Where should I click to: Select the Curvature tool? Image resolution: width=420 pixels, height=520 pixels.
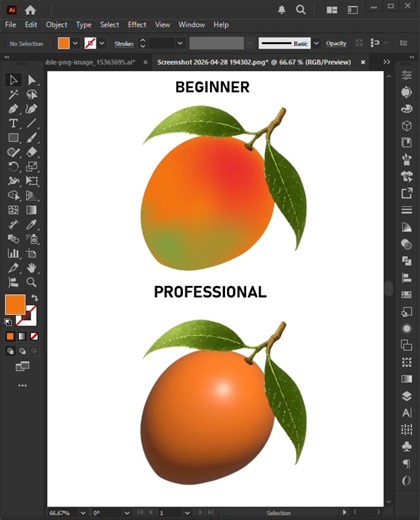(x=32, y=109)
